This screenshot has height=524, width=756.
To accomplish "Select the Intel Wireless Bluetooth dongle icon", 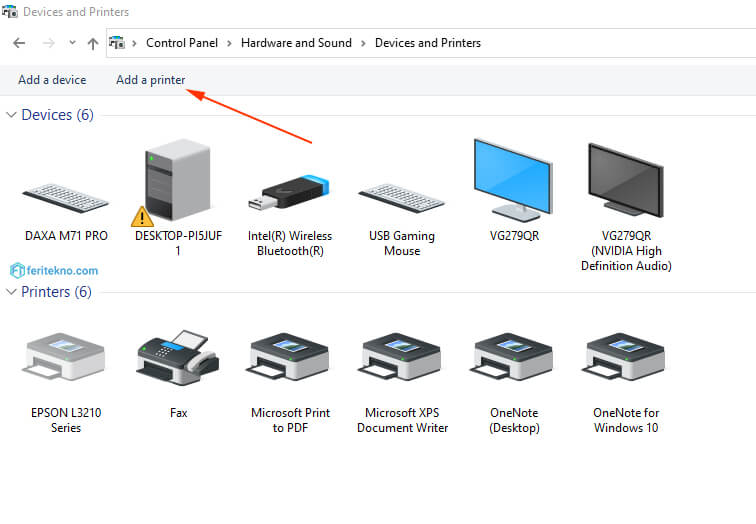I will point(289,193).
